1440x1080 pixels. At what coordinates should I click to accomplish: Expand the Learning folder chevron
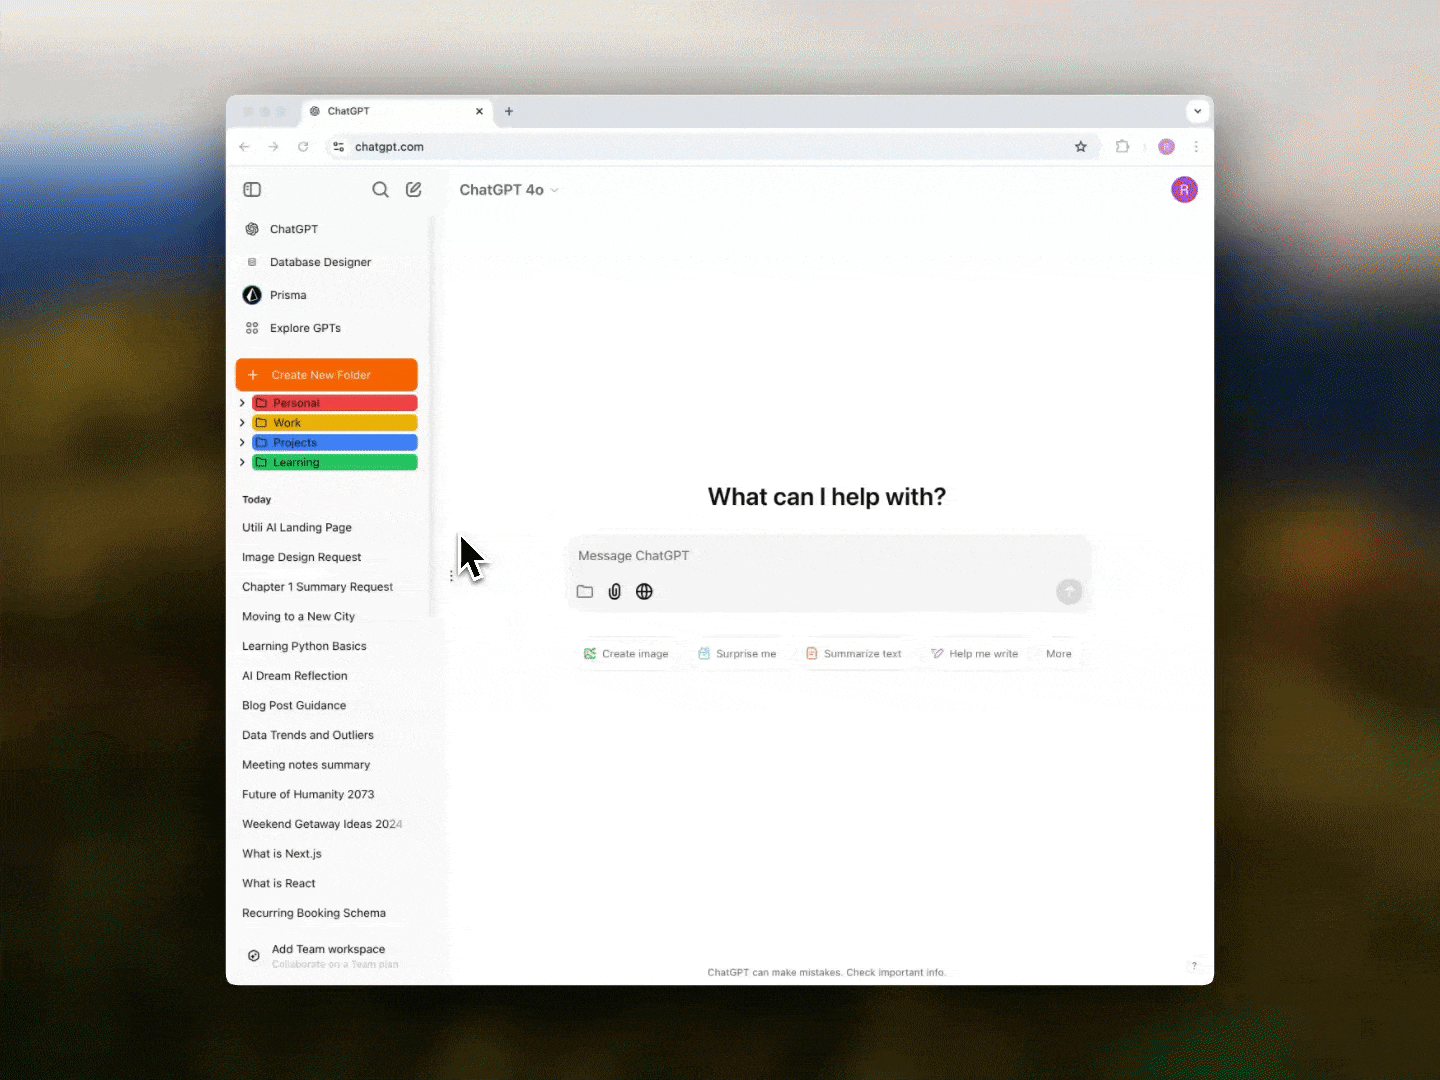[242, 462]
